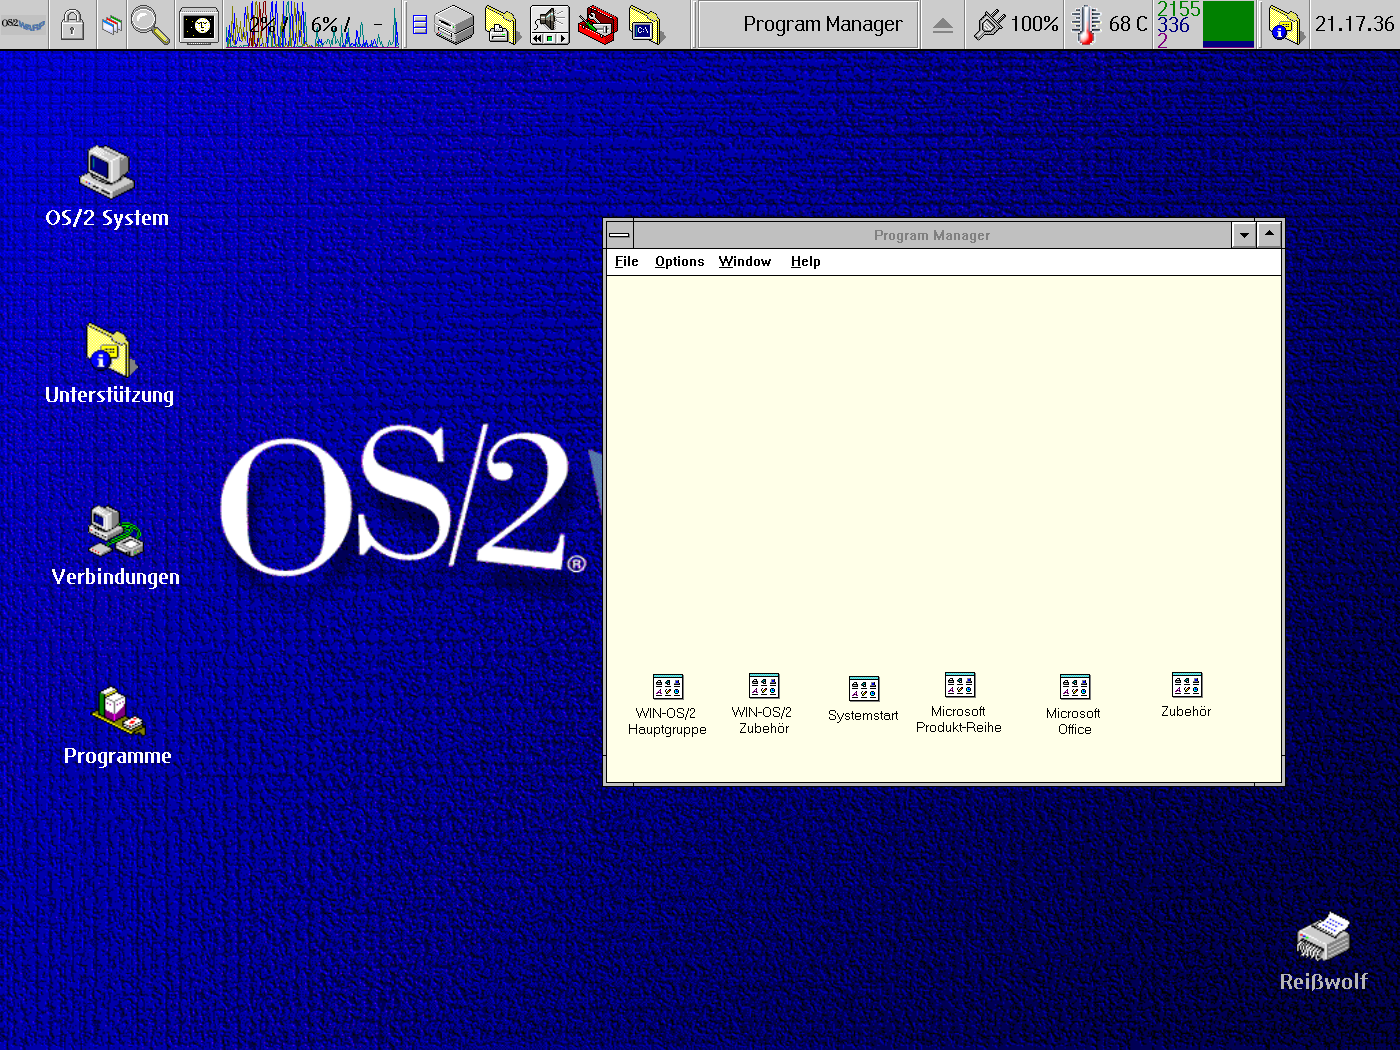Open the command prompts folder icon

coord(646,25)
